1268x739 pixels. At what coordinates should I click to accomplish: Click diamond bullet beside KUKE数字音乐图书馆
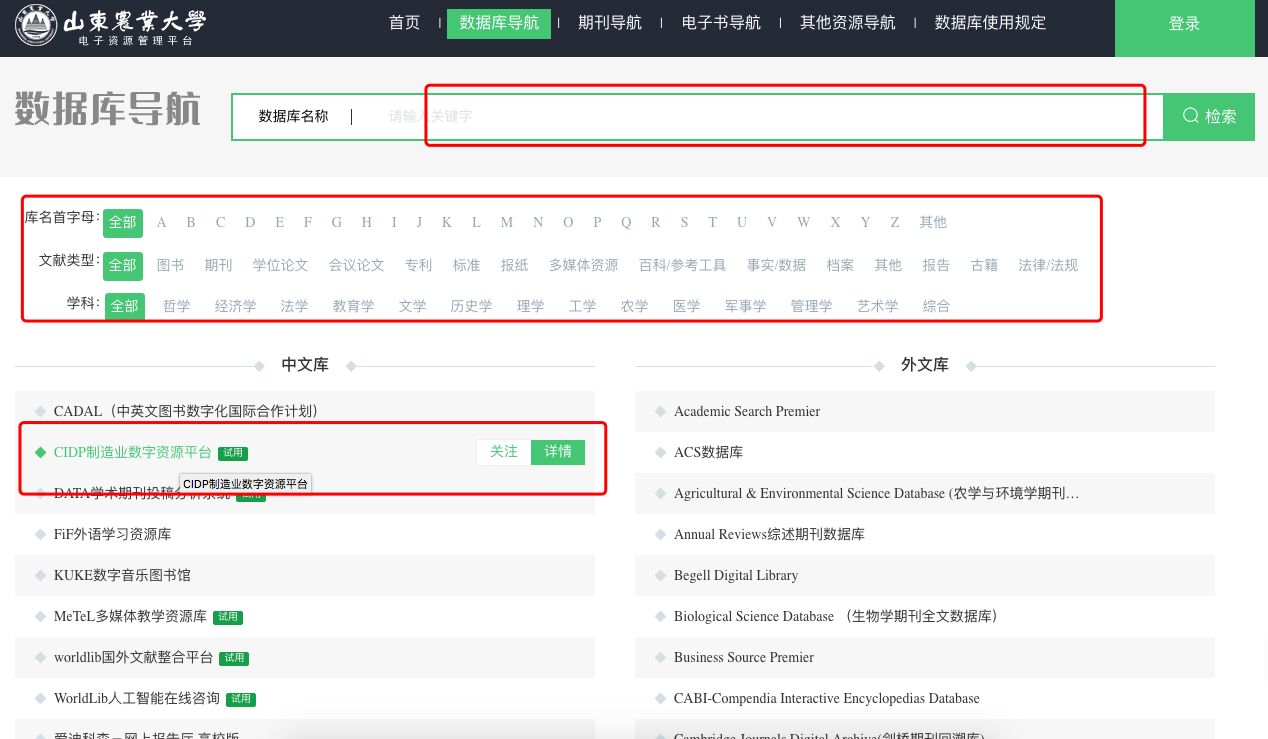pyautogui.click(x=41, y=576)
